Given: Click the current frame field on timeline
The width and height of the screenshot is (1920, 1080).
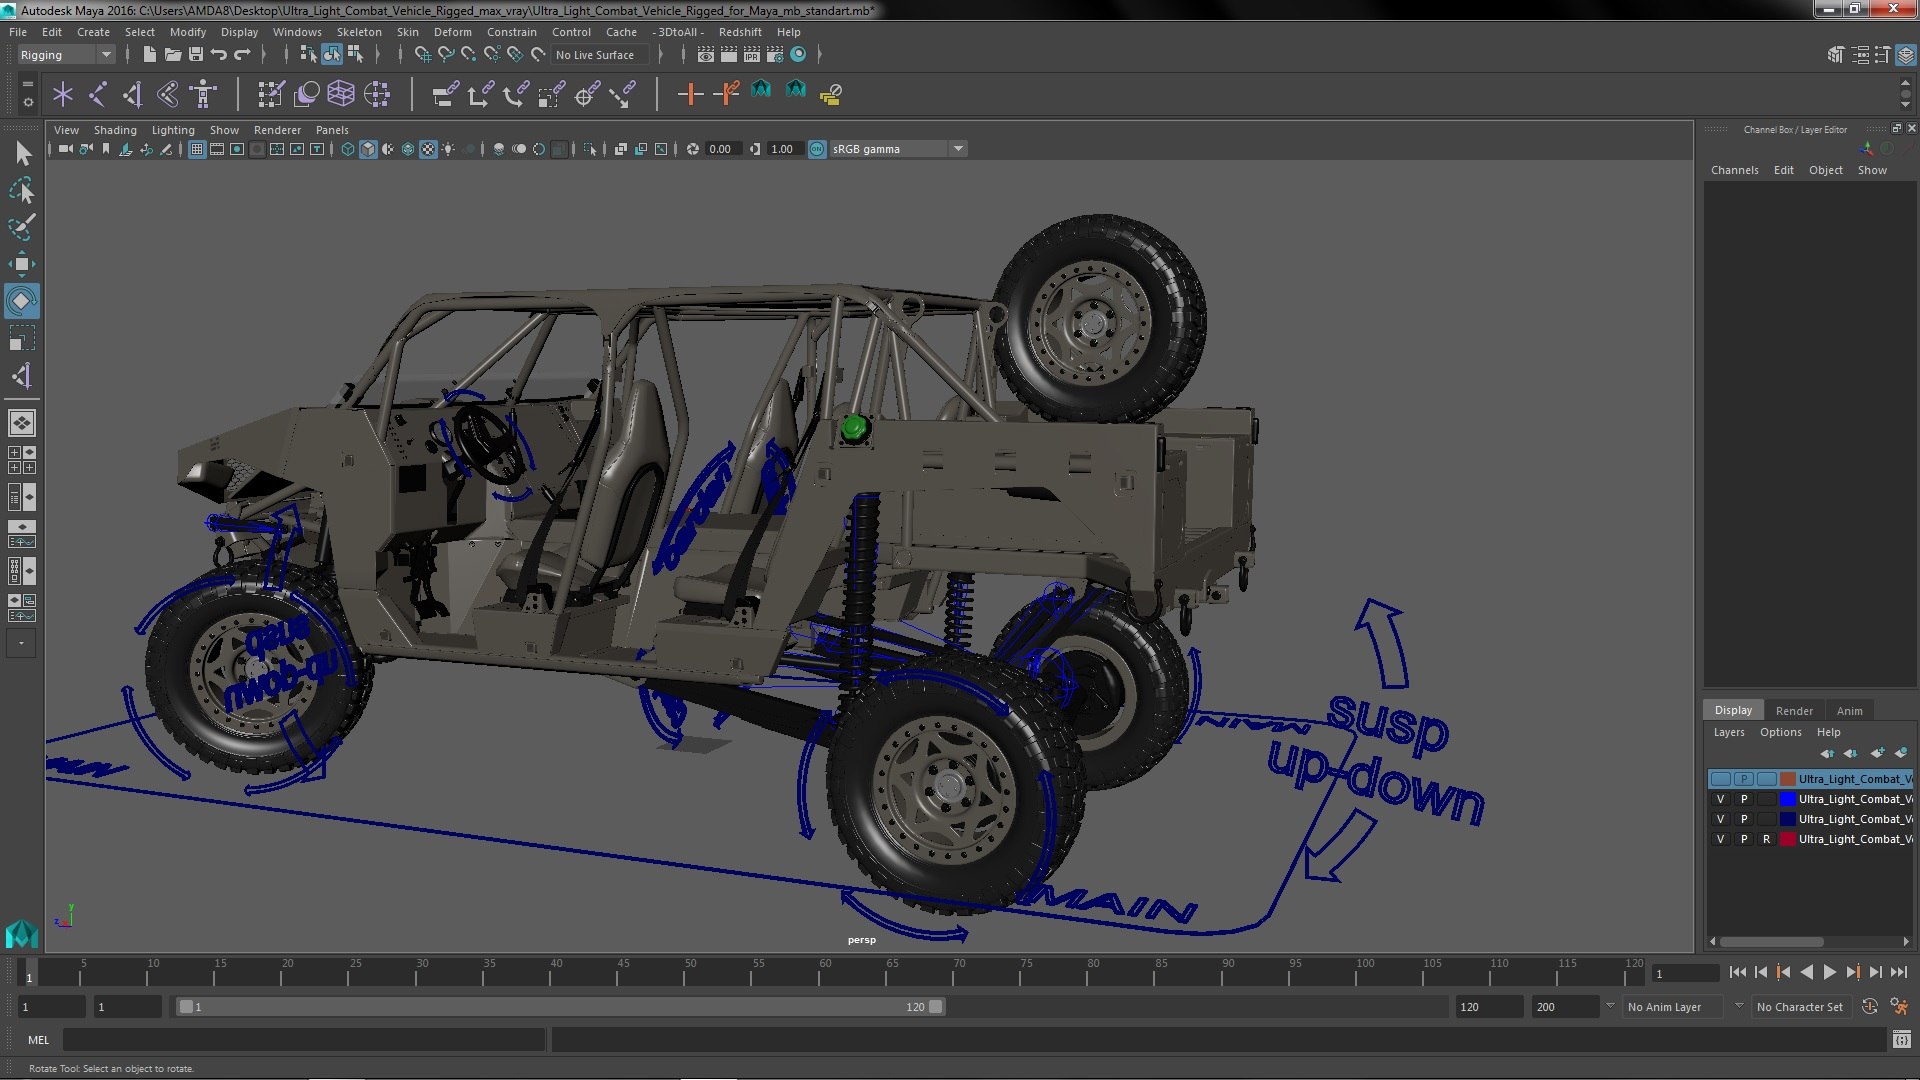Looking at the screenshot, I should [x=1685, y=973].
